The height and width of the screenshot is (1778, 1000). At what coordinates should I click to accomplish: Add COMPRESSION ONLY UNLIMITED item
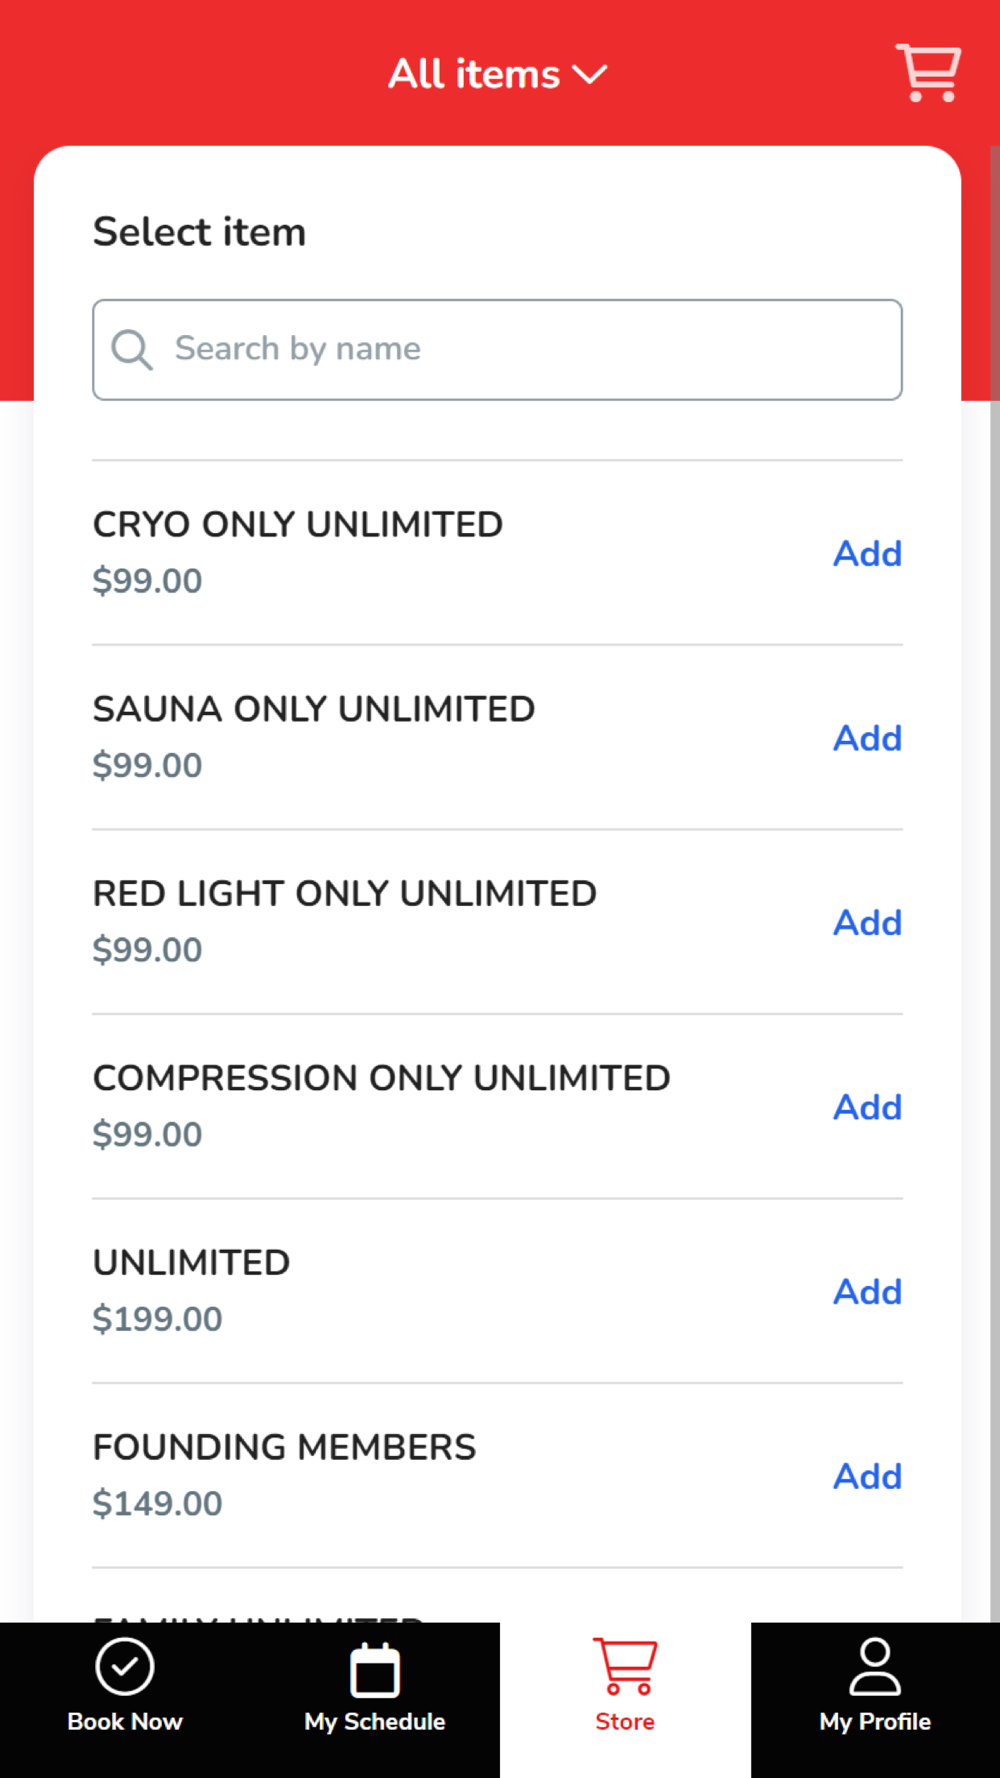tap(867, 1107)
